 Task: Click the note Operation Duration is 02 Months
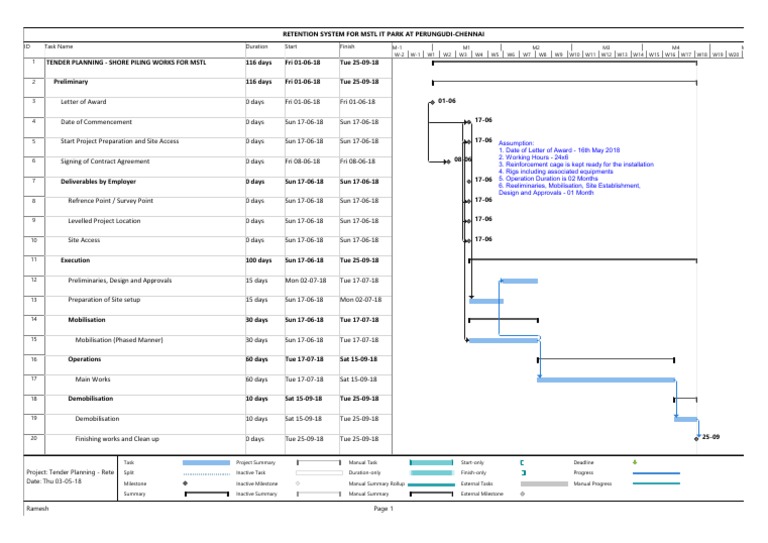point(548,178)
